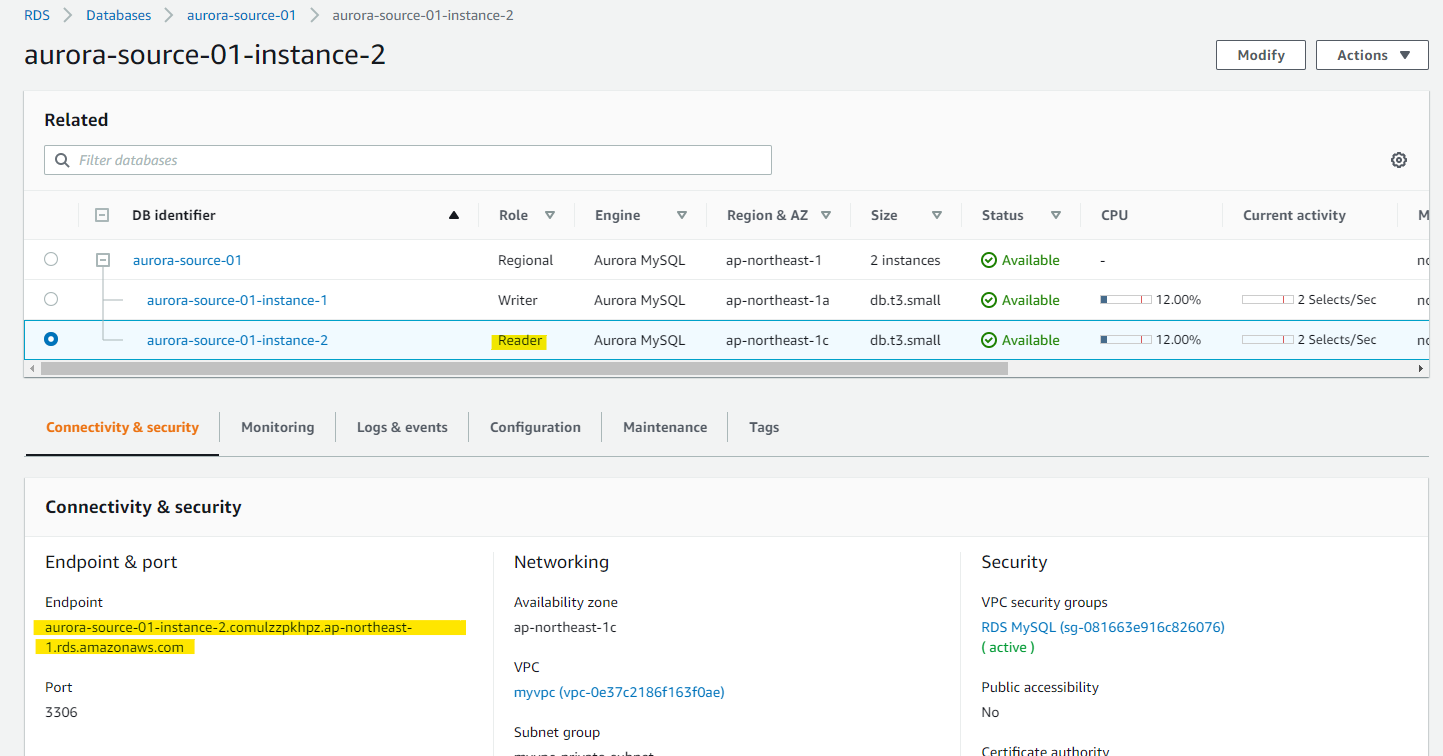The width and height of the screenshot is (1443, 756).
Task: Select the aurora-source-01 cluster radio button
Action: 51,259
